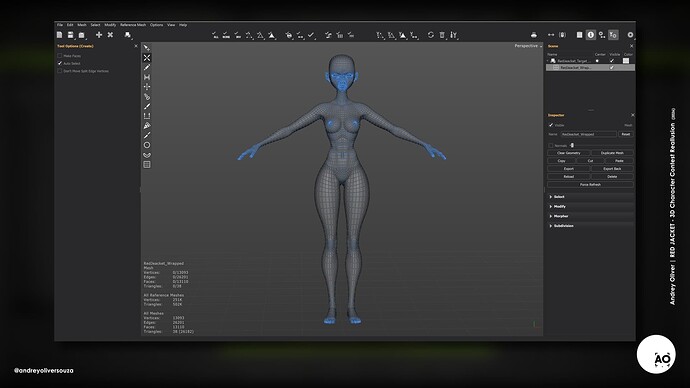Expand the Morpher section in Inspector
This screenshot has height=388, width=690.
(591, 216)
